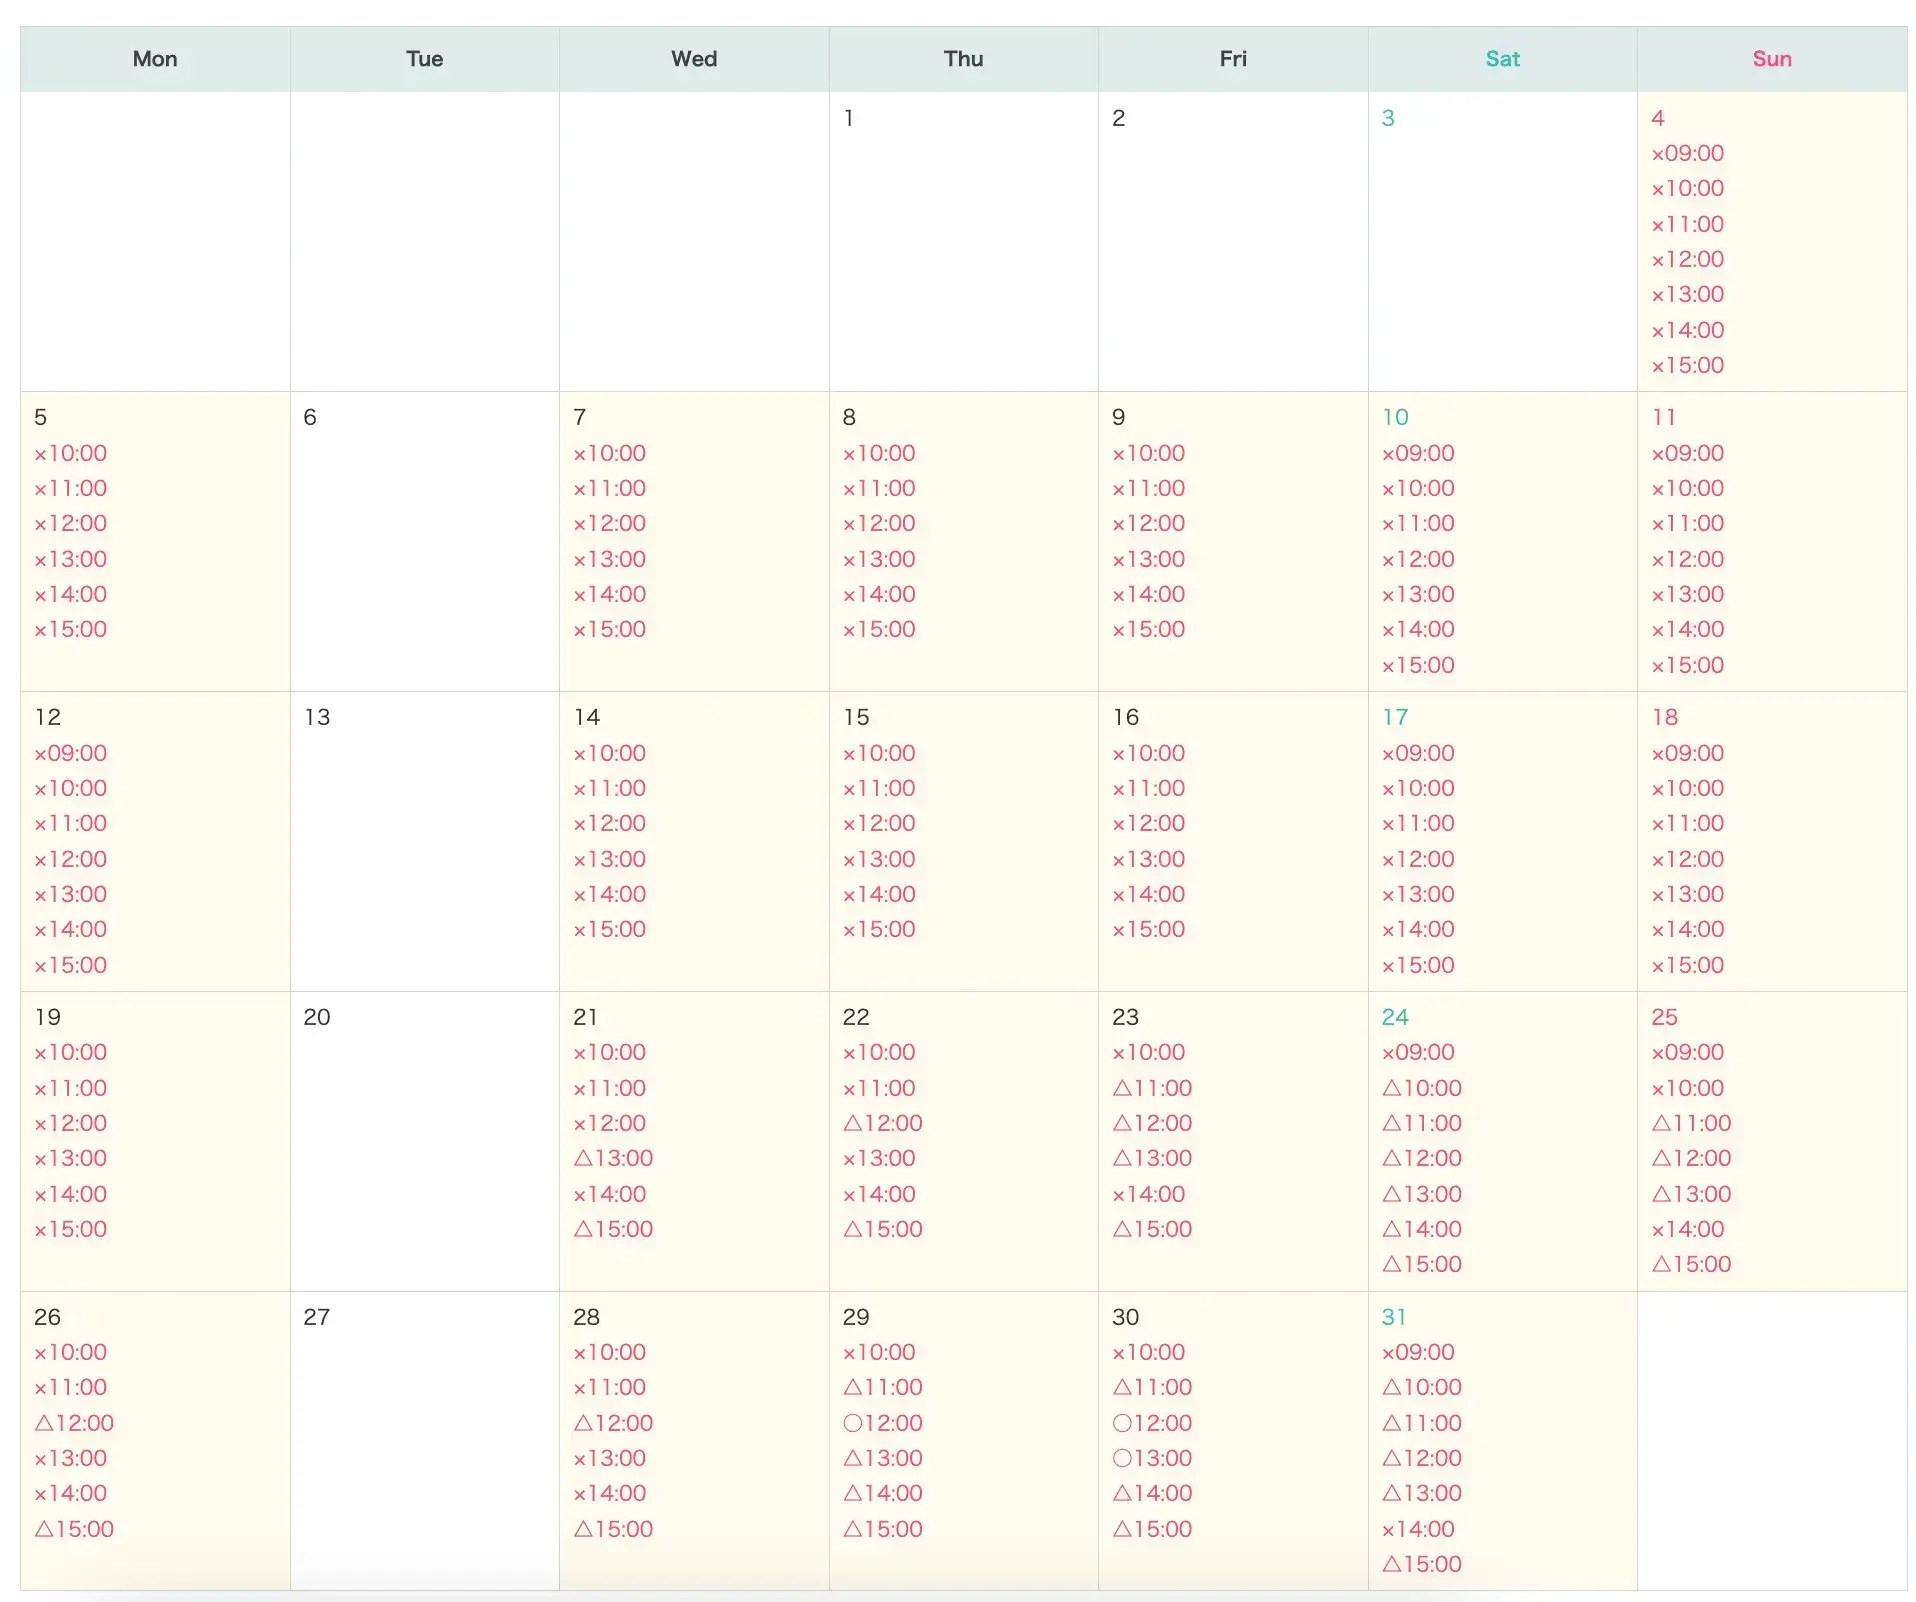Select the ○13:00 slot on the 30th
Viewport: 1916px width, 1602px height.
1152,1457
